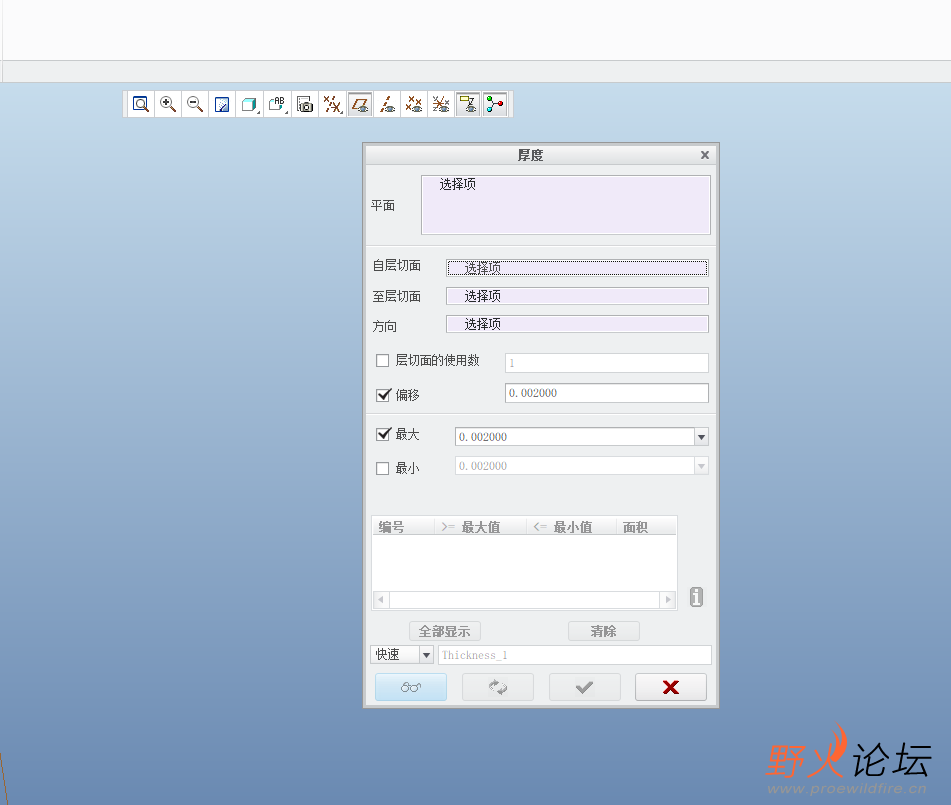Cancel with the red X button
This screenshot has width=951, height=805.
pyautogui.click(x=671, y=687)
